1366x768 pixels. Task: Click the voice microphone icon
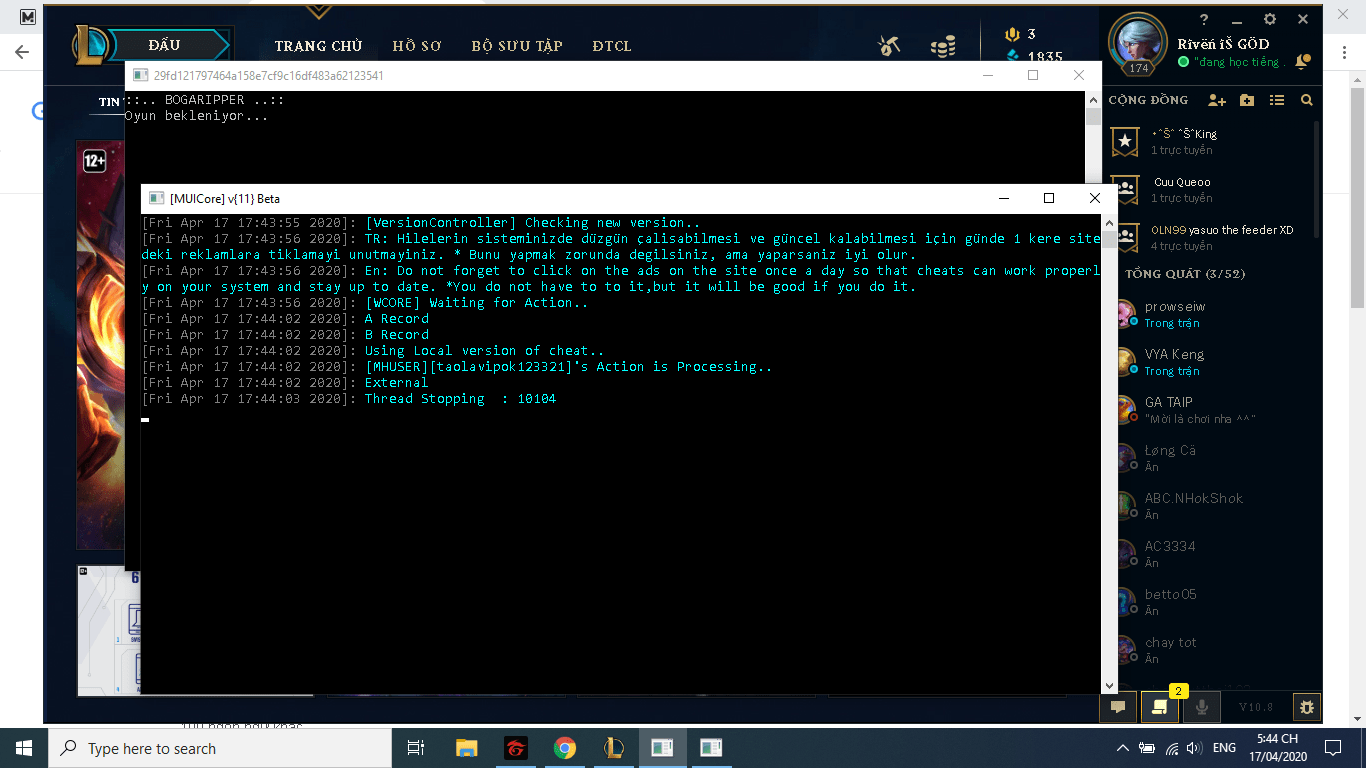click(x=1202, y=706)
